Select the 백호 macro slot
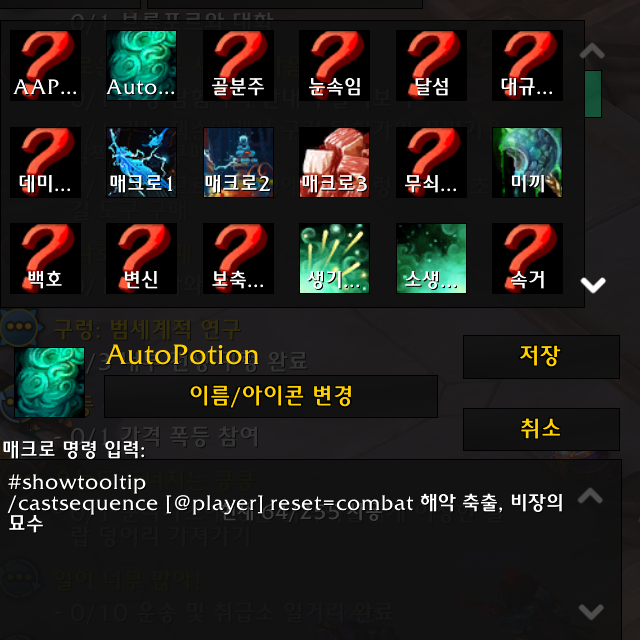Viewport: 640px width, 640px height. (x=45, y=258)
